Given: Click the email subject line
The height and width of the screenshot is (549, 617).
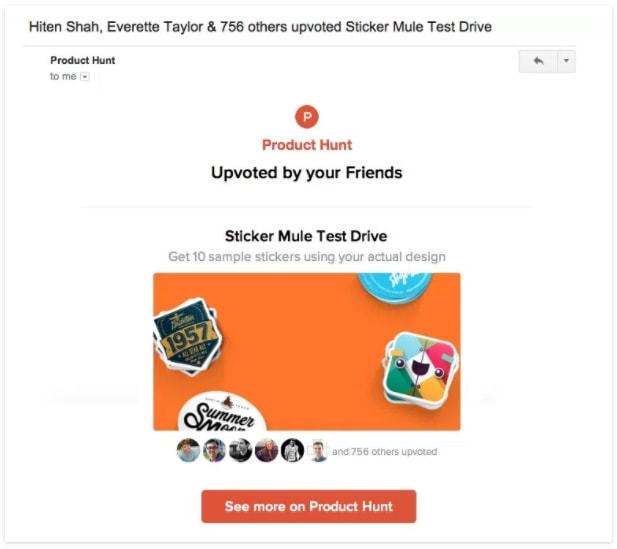Looking at the screenshot, I should [x=260, y=27].
